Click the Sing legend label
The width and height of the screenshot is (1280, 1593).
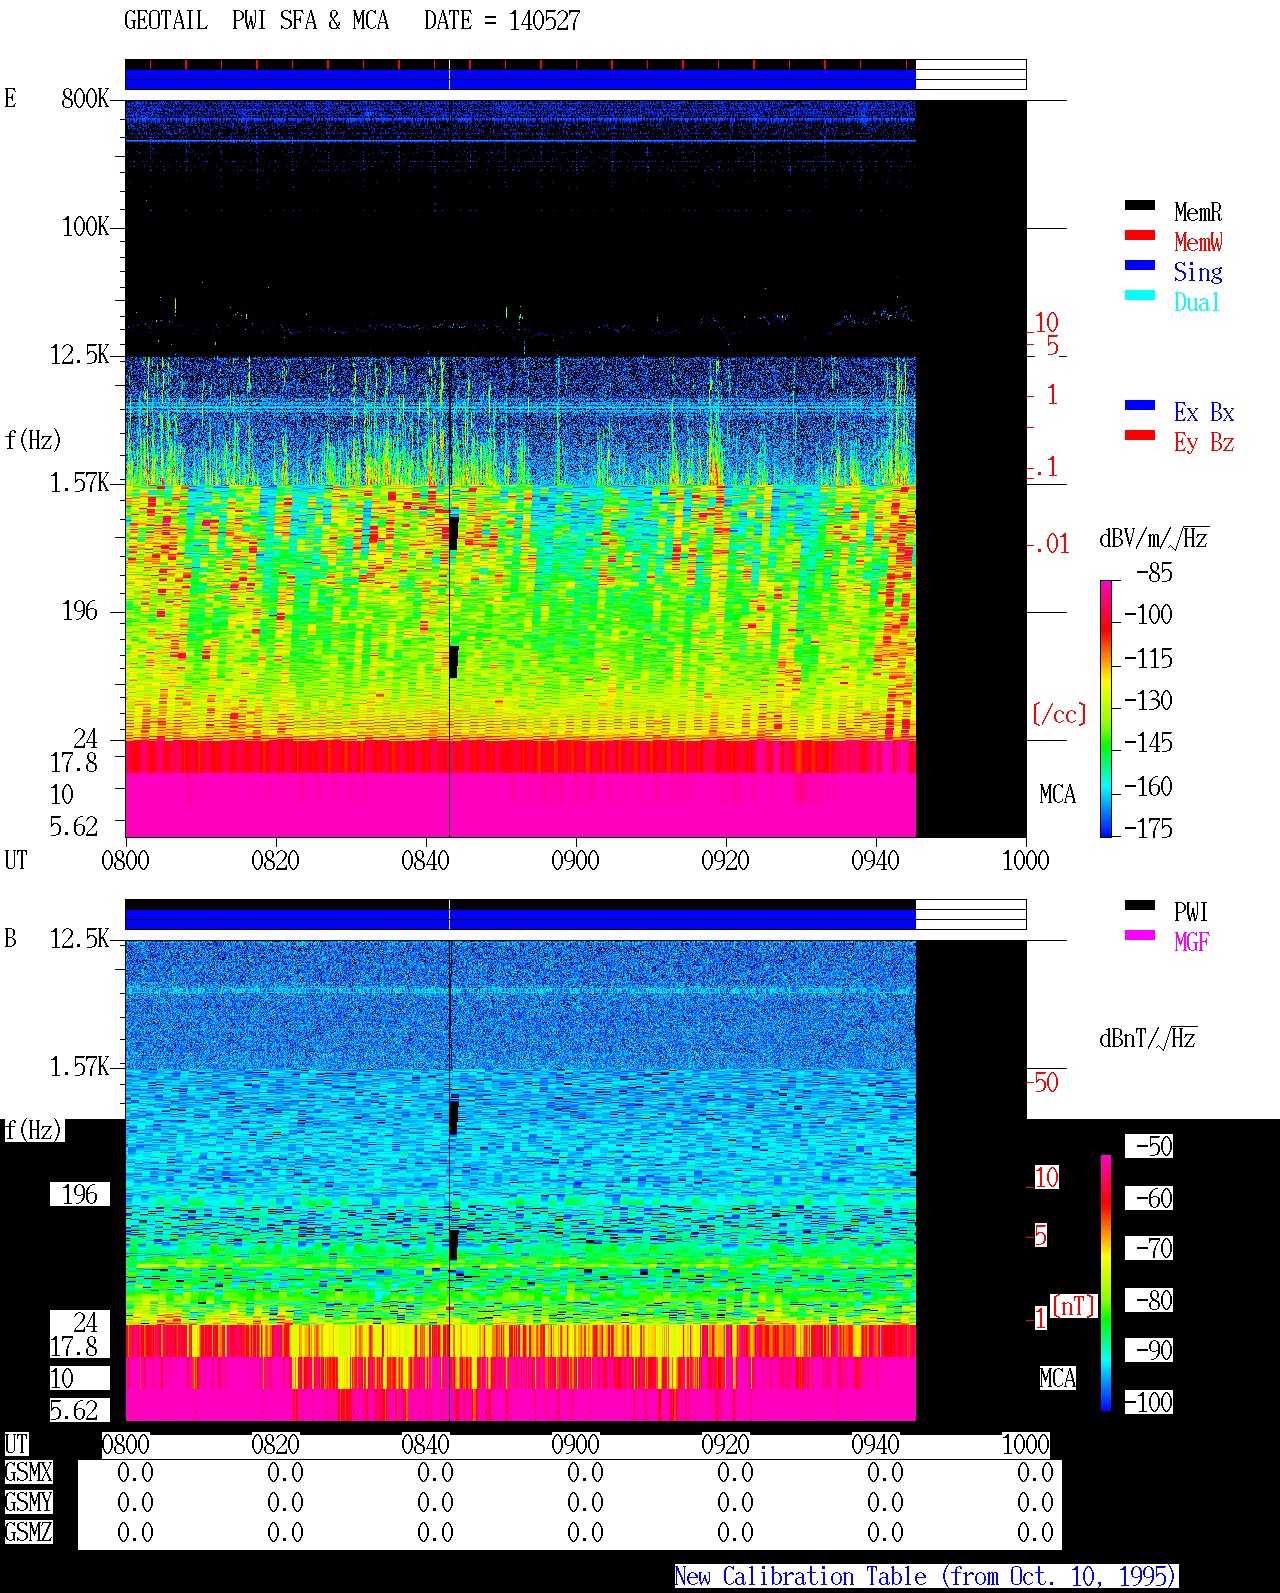pos(1198,272)
